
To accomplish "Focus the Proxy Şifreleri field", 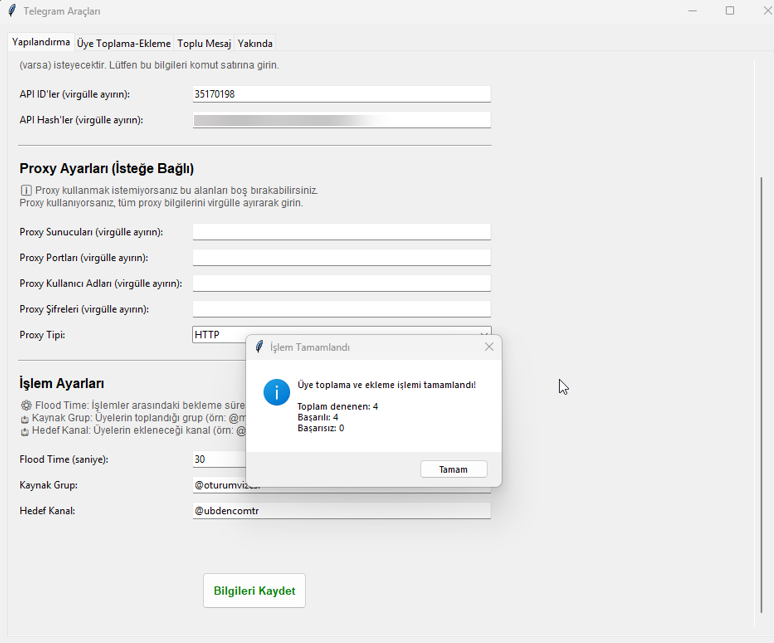I will [341, 310].
